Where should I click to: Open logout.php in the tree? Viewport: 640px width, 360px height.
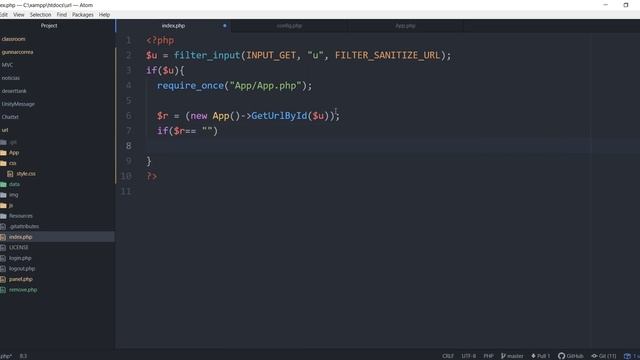pos(22,269)
